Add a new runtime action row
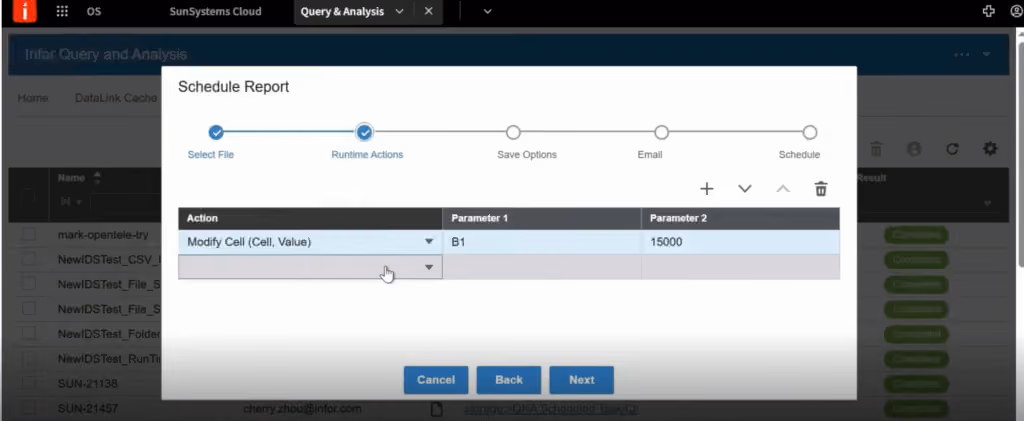The width and height of the screenshot is (1024, 421). tap(707, 189)
